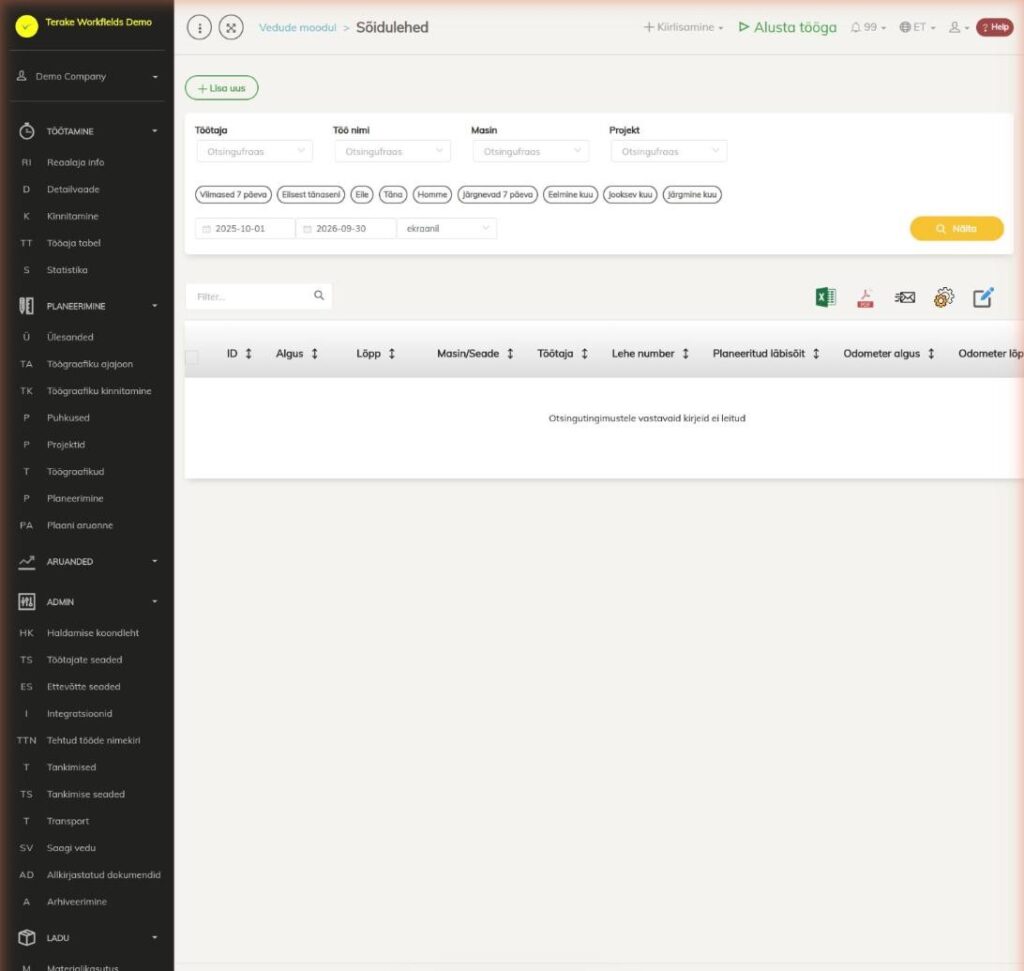The image size is (1024, 971).
Task: Open the red Help button
Action: click(995, 27)
